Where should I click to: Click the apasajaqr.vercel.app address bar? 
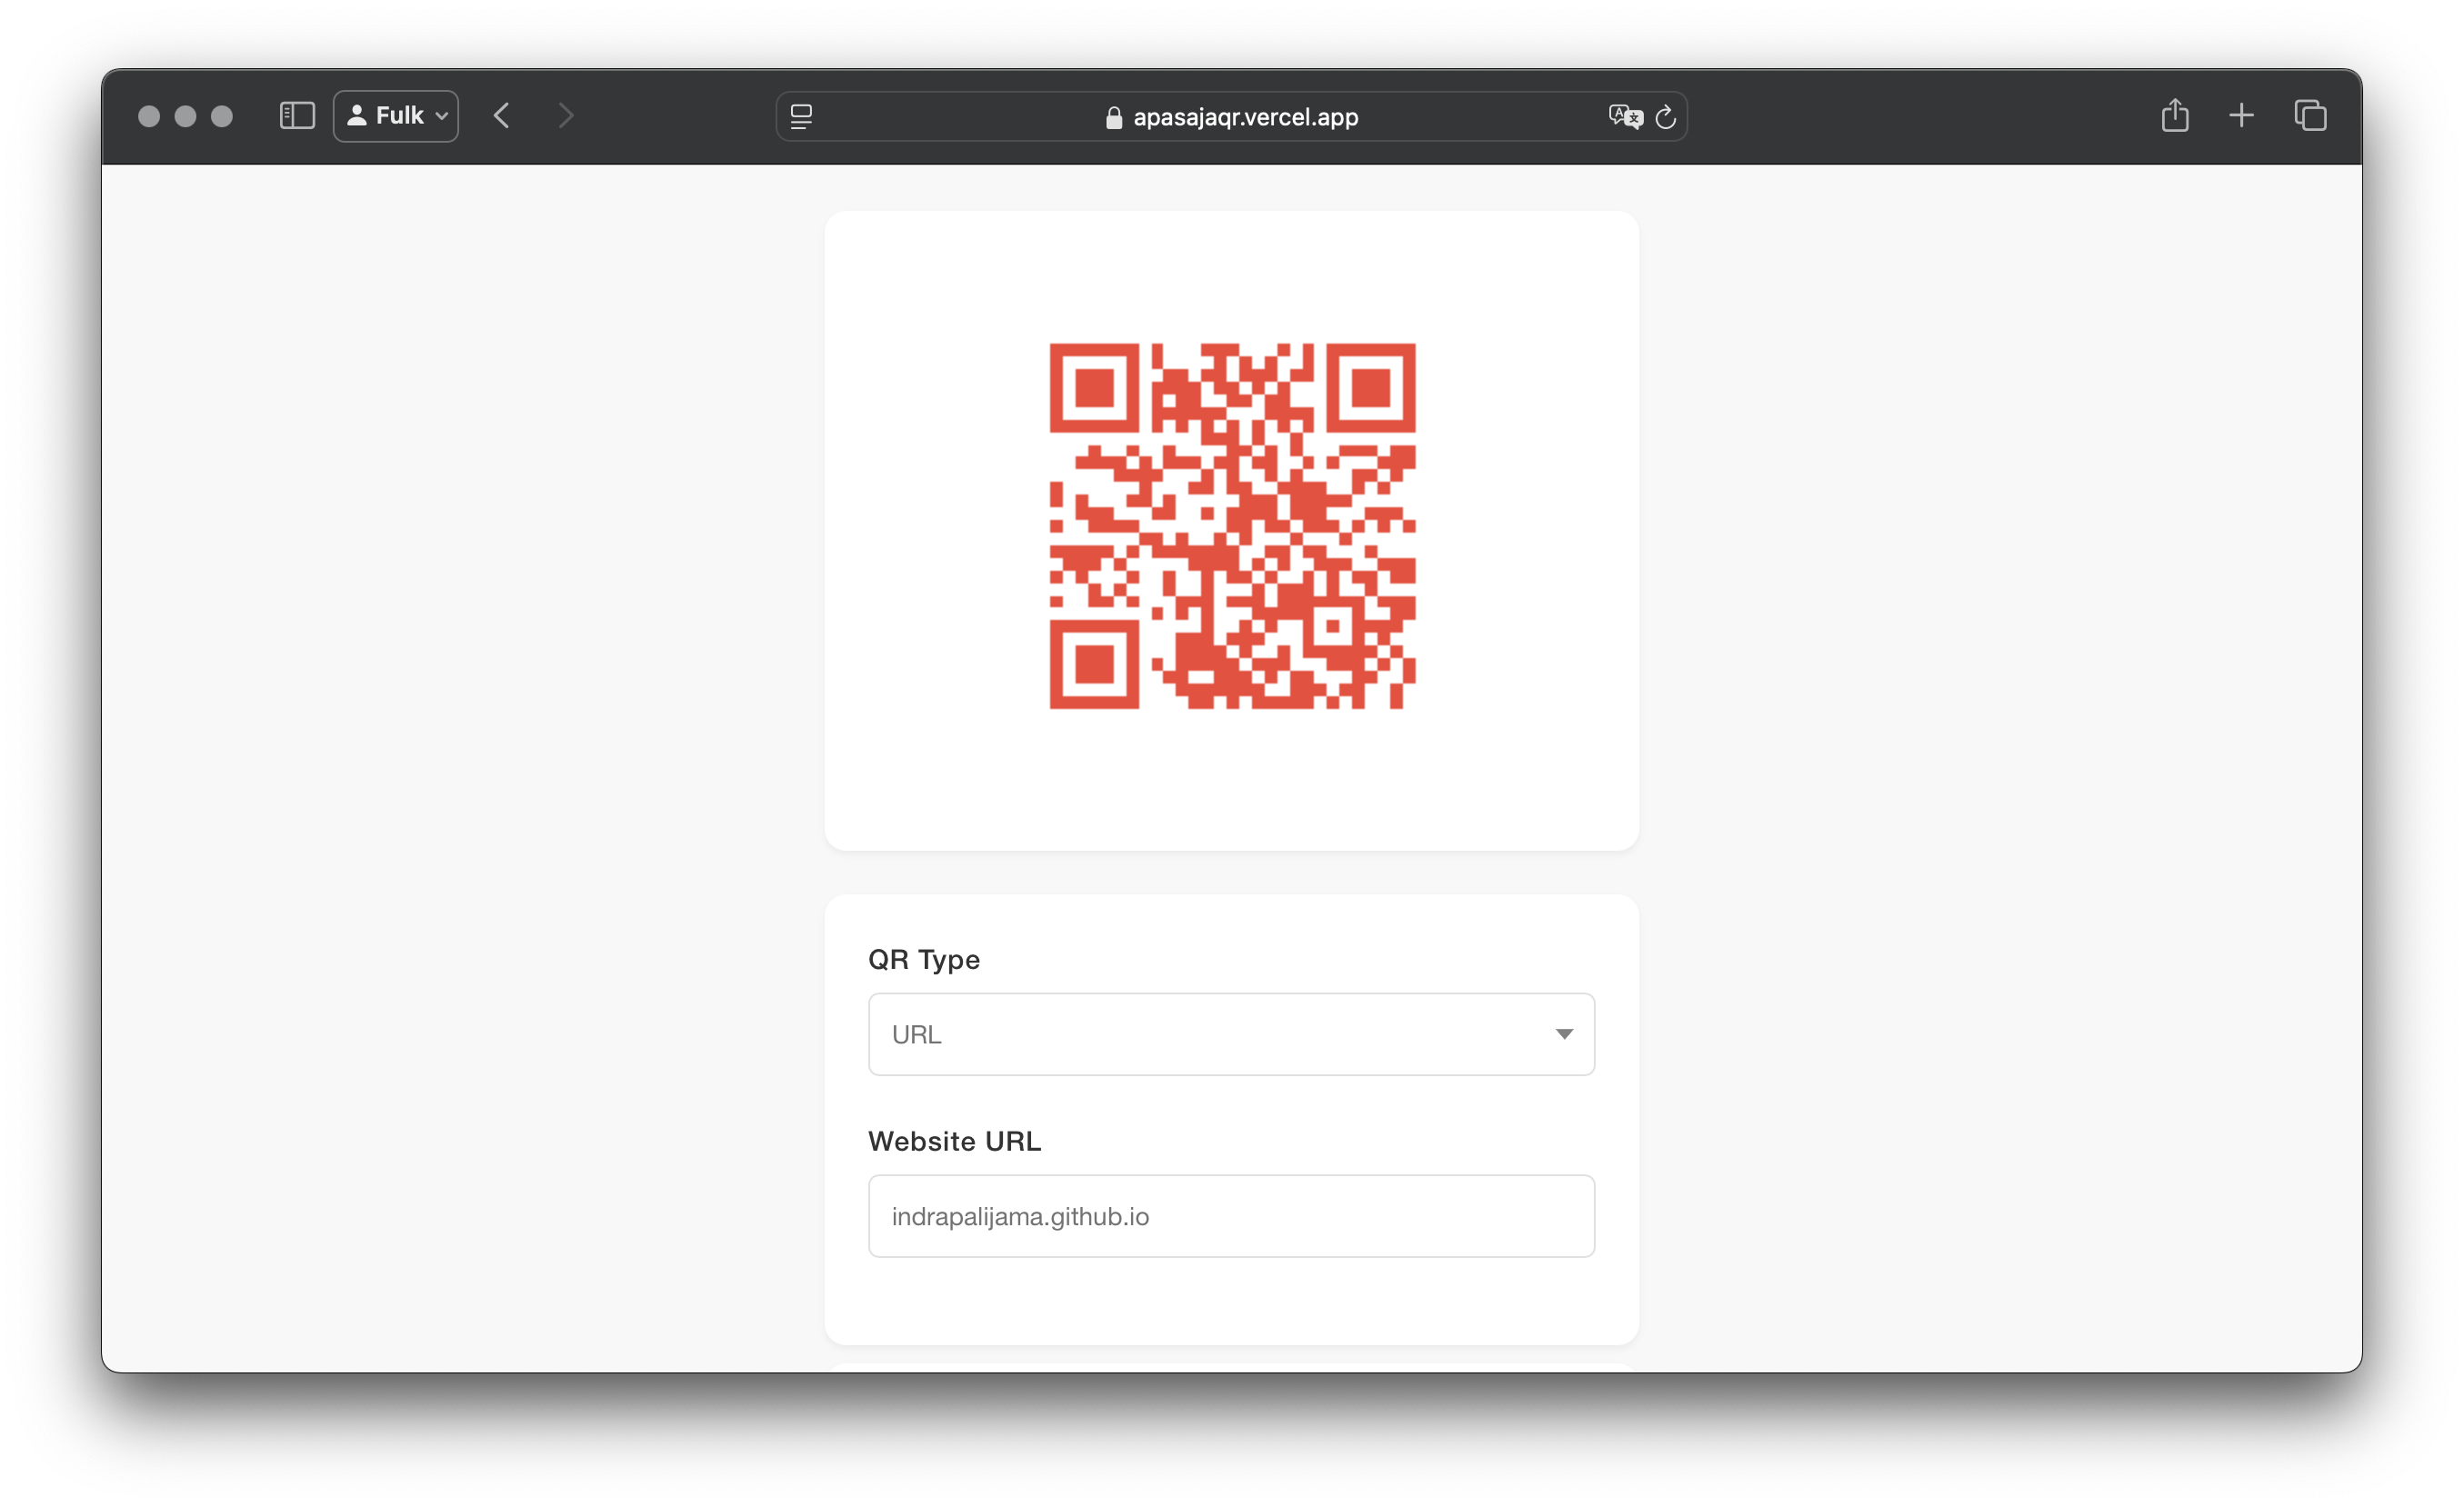(1244, 117)
